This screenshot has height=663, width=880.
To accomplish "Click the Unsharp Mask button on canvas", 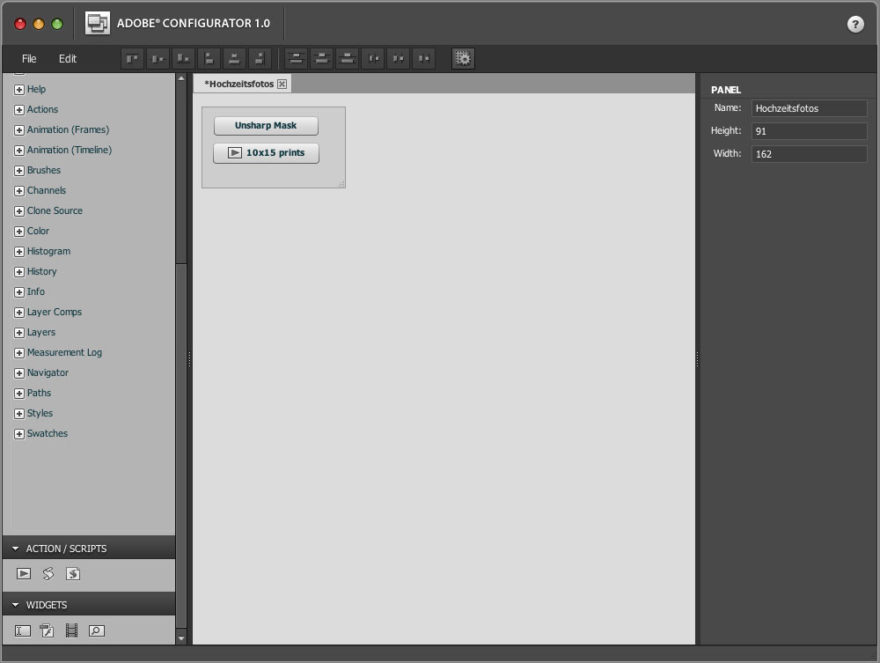I will point(266,125).
